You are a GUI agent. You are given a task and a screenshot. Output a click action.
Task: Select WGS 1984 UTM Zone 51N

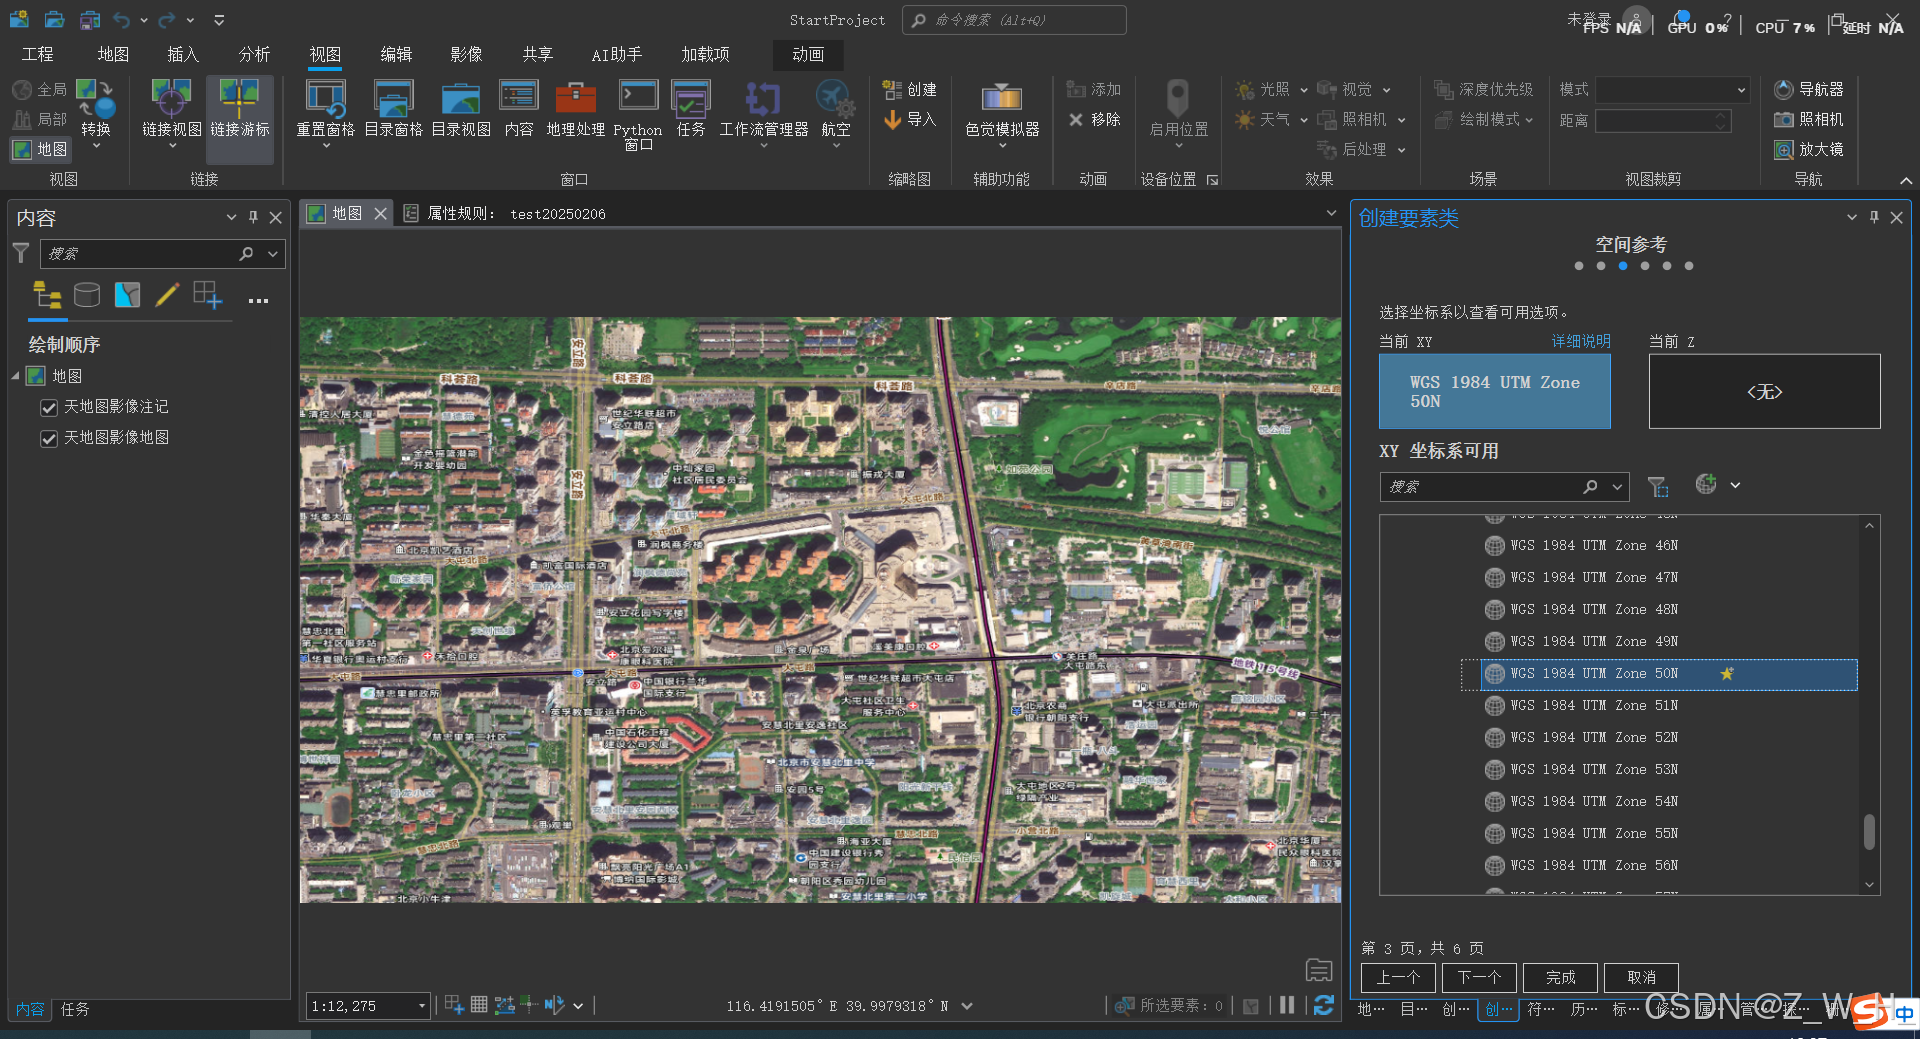[1593, 706]
